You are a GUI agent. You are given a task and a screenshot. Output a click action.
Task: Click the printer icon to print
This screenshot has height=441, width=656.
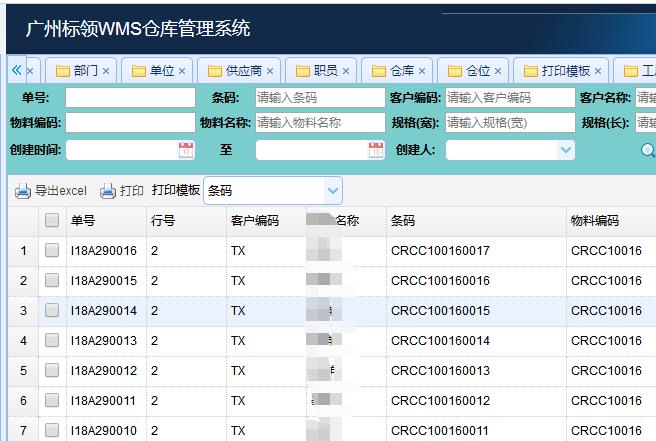(108, 191)
